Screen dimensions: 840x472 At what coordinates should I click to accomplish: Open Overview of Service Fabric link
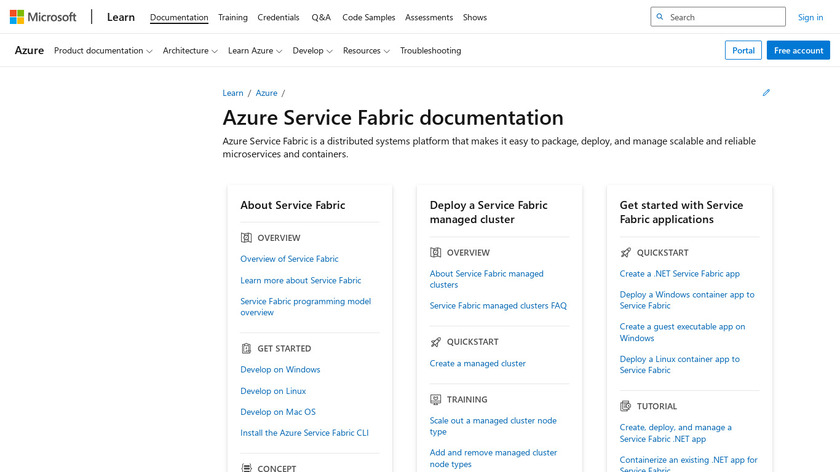(289, 259)
